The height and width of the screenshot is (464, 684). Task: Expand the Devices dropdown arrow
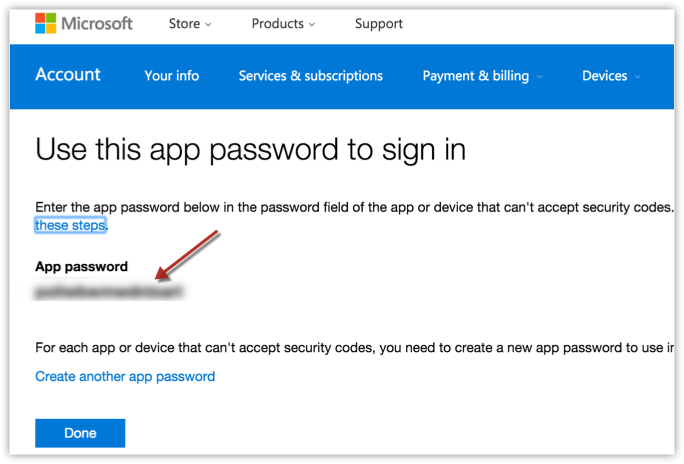(637, 77)
